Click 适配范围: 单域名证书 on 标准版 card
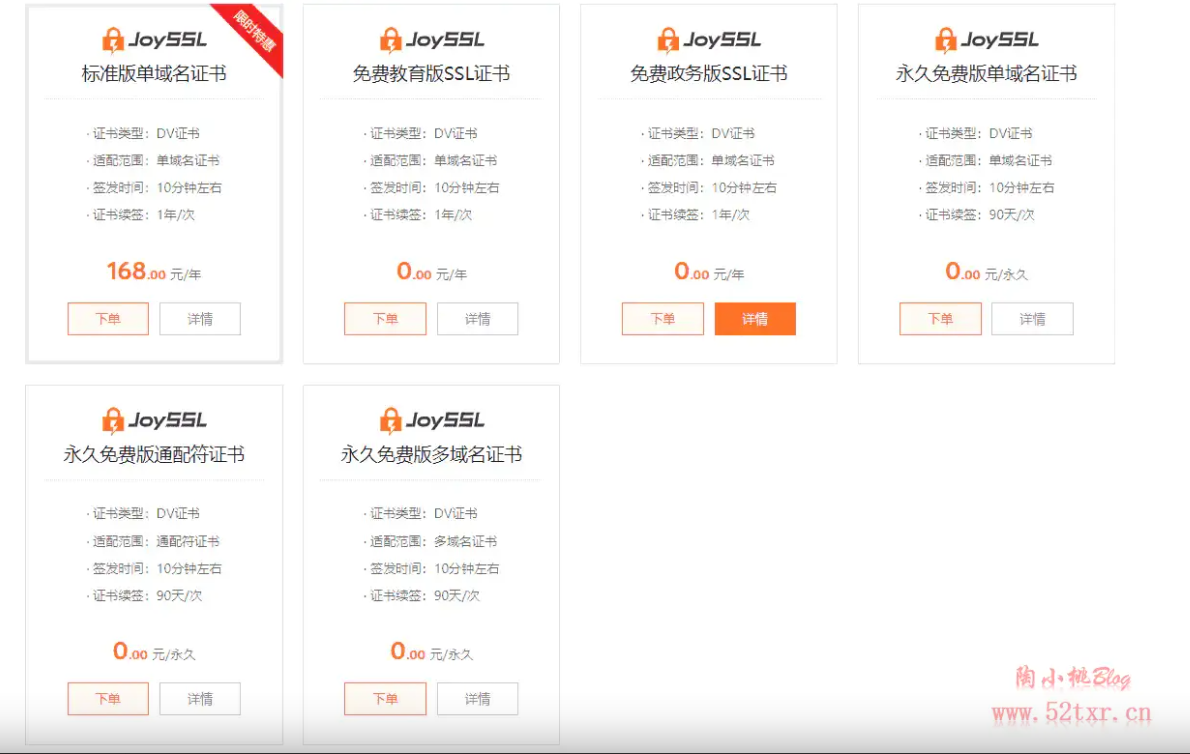Screen dimensions: 1190x754 point(154,160)
